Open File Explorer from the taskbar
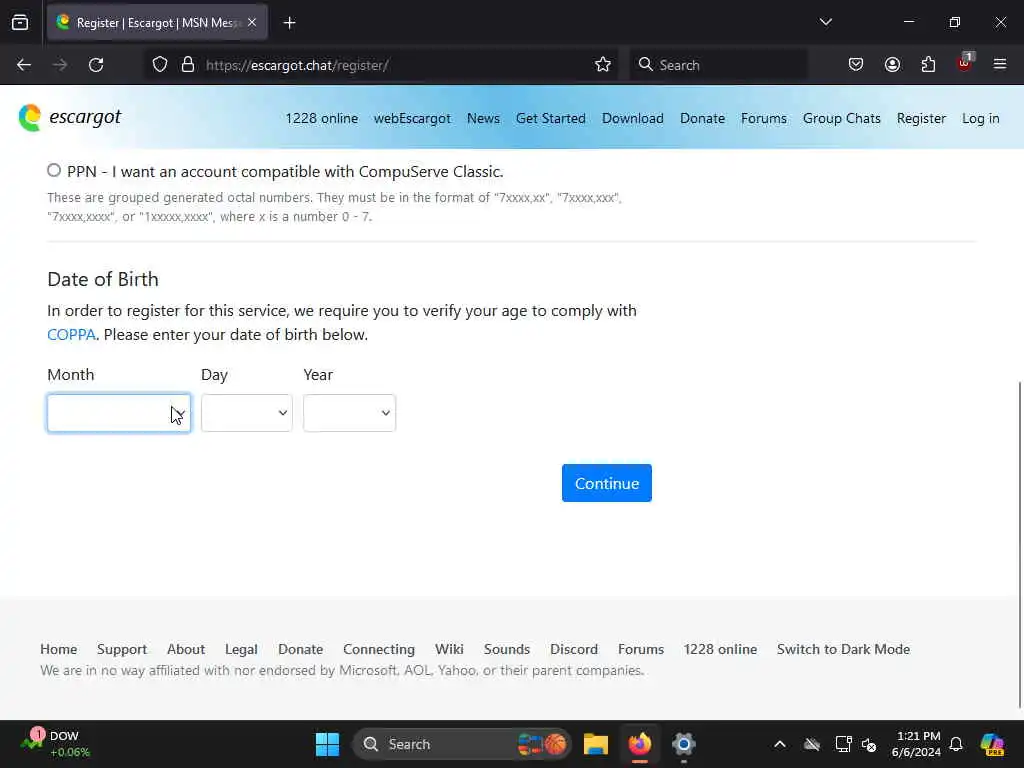 click(596, 744)
